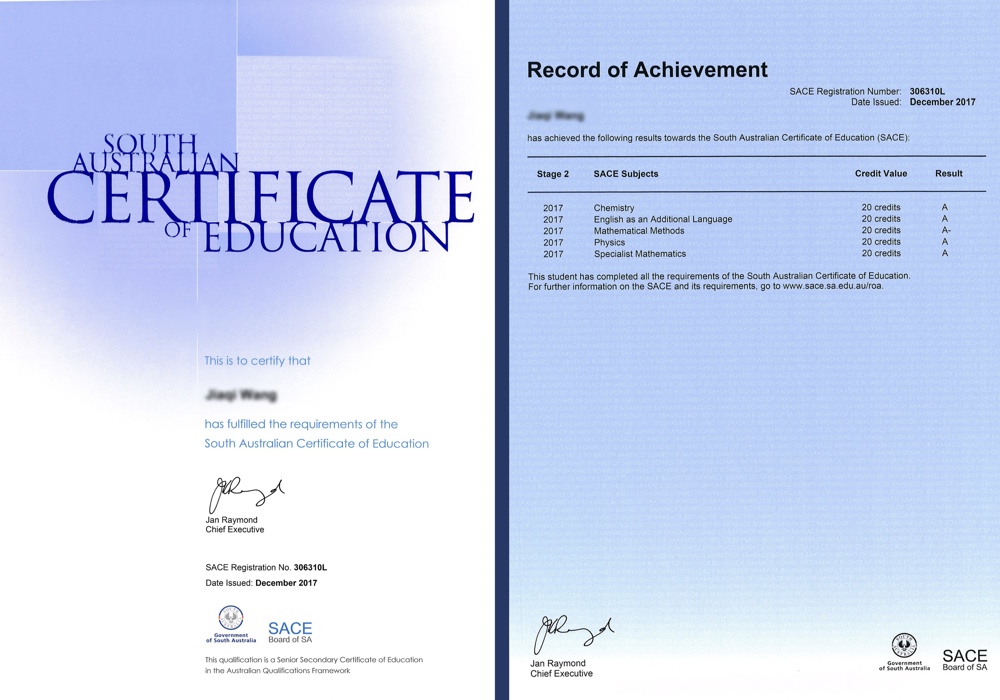Viewport: 1000px width, 700px height.
Task: Select the Chemistry subject row
Action: click(x=614, y=208)
